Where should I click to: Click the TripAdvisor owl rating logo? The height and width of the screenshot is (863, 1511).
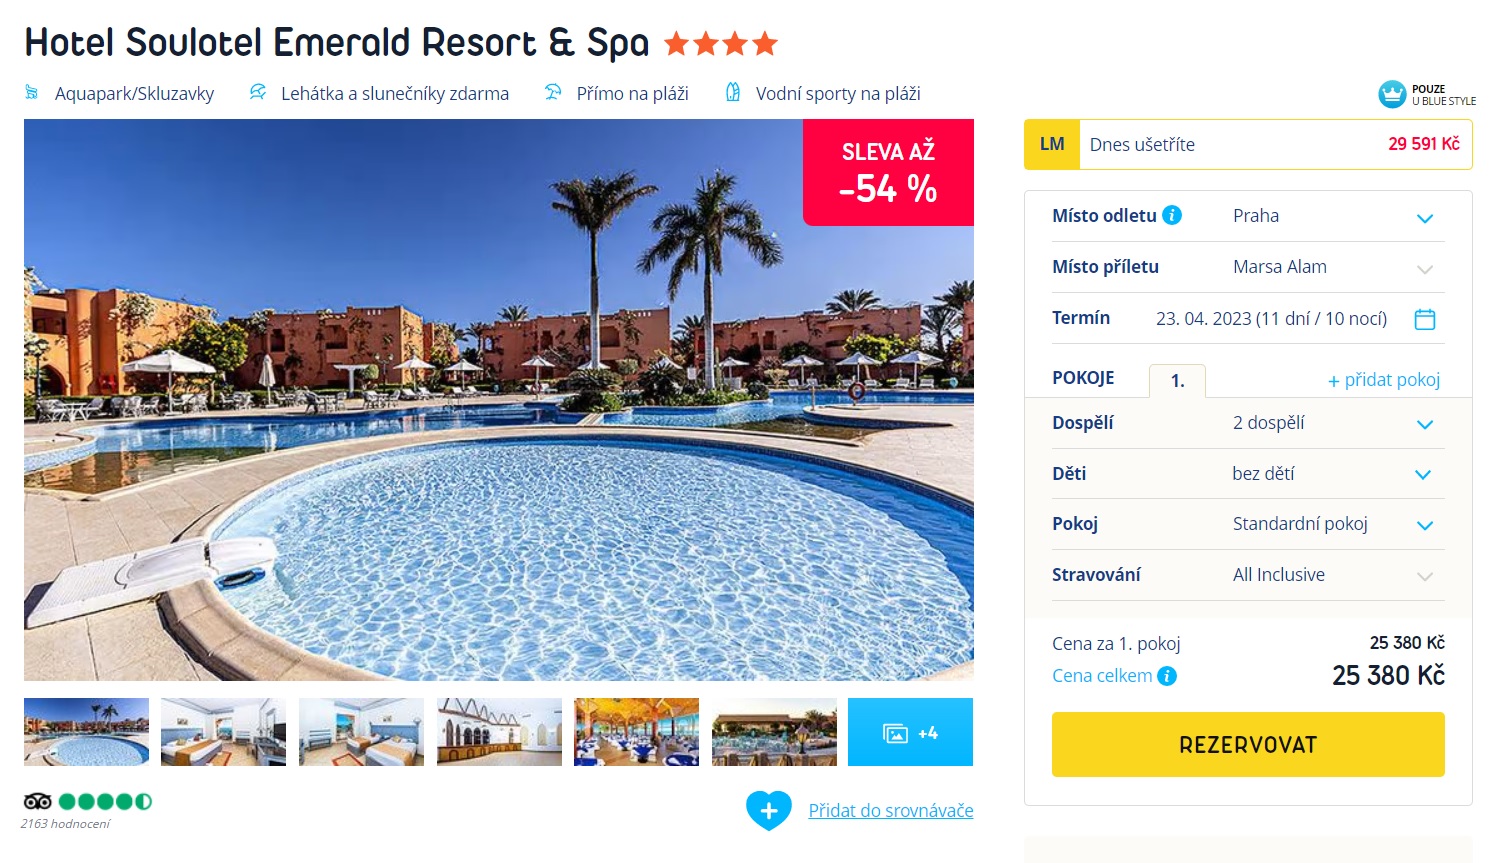37,801
